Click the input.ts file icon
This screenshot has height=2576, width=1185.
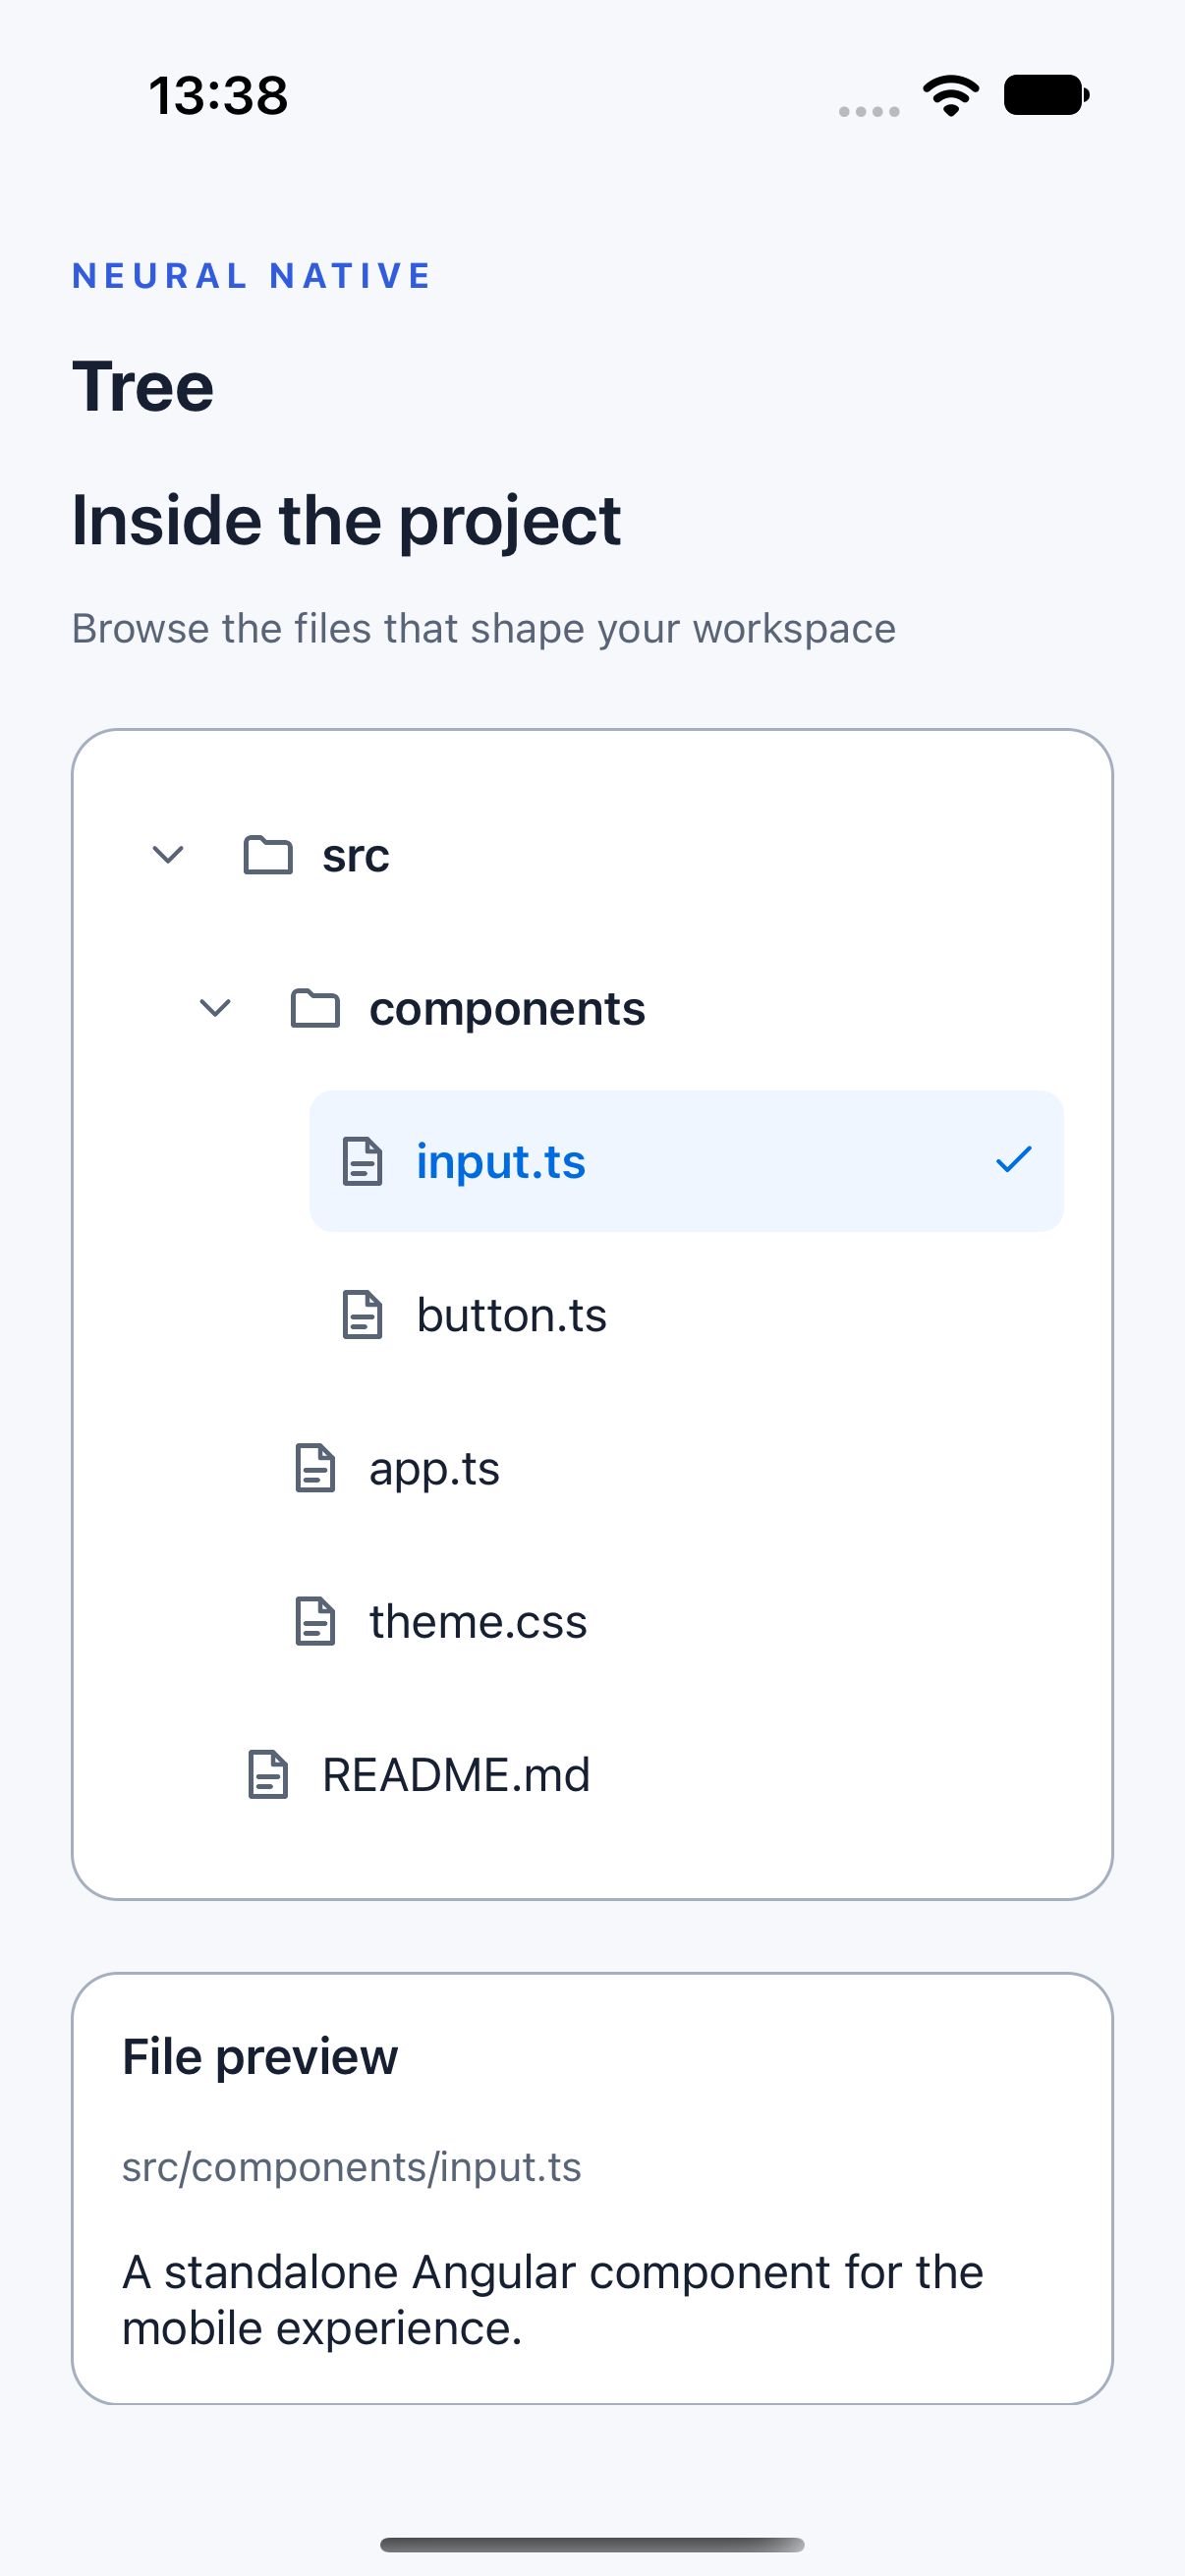click(x=362, y=1161)
